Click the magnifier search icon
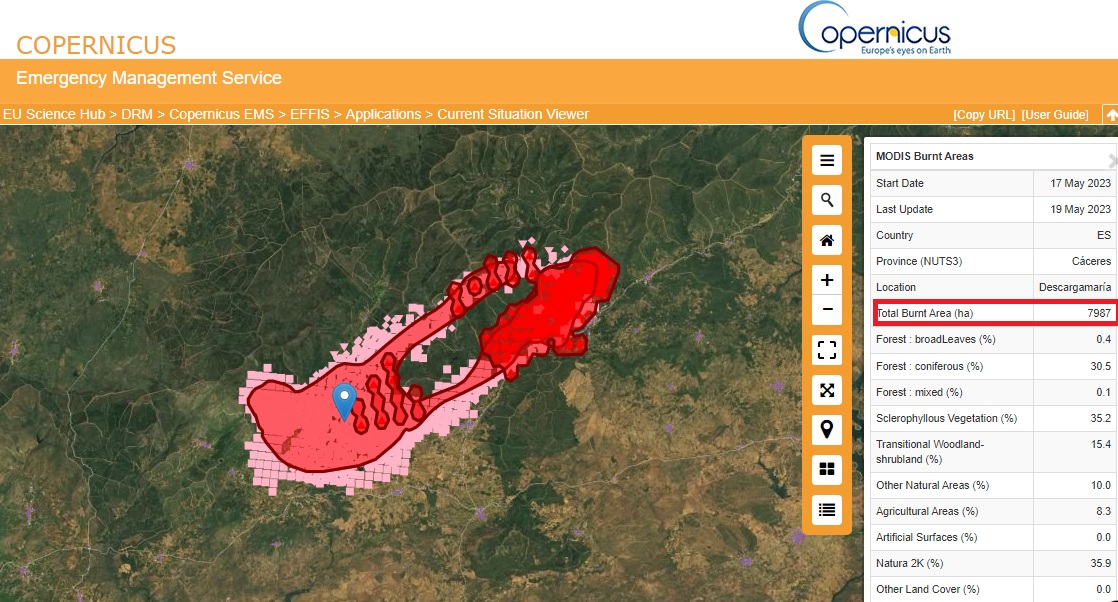Viewport: 1118px width, 602px height. [826, 200]
